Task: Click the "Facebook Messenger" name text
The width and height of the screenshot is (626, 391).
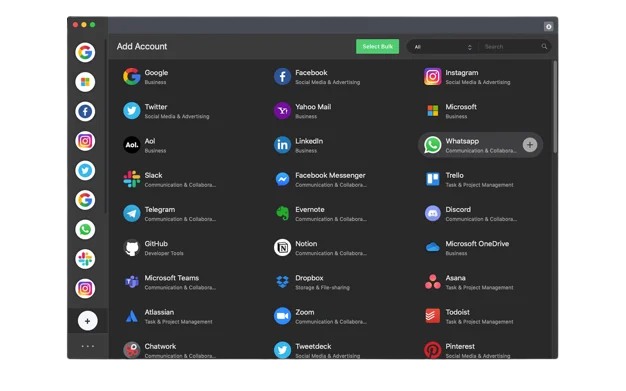Action: pyautogui.click(x=330, y=175)
